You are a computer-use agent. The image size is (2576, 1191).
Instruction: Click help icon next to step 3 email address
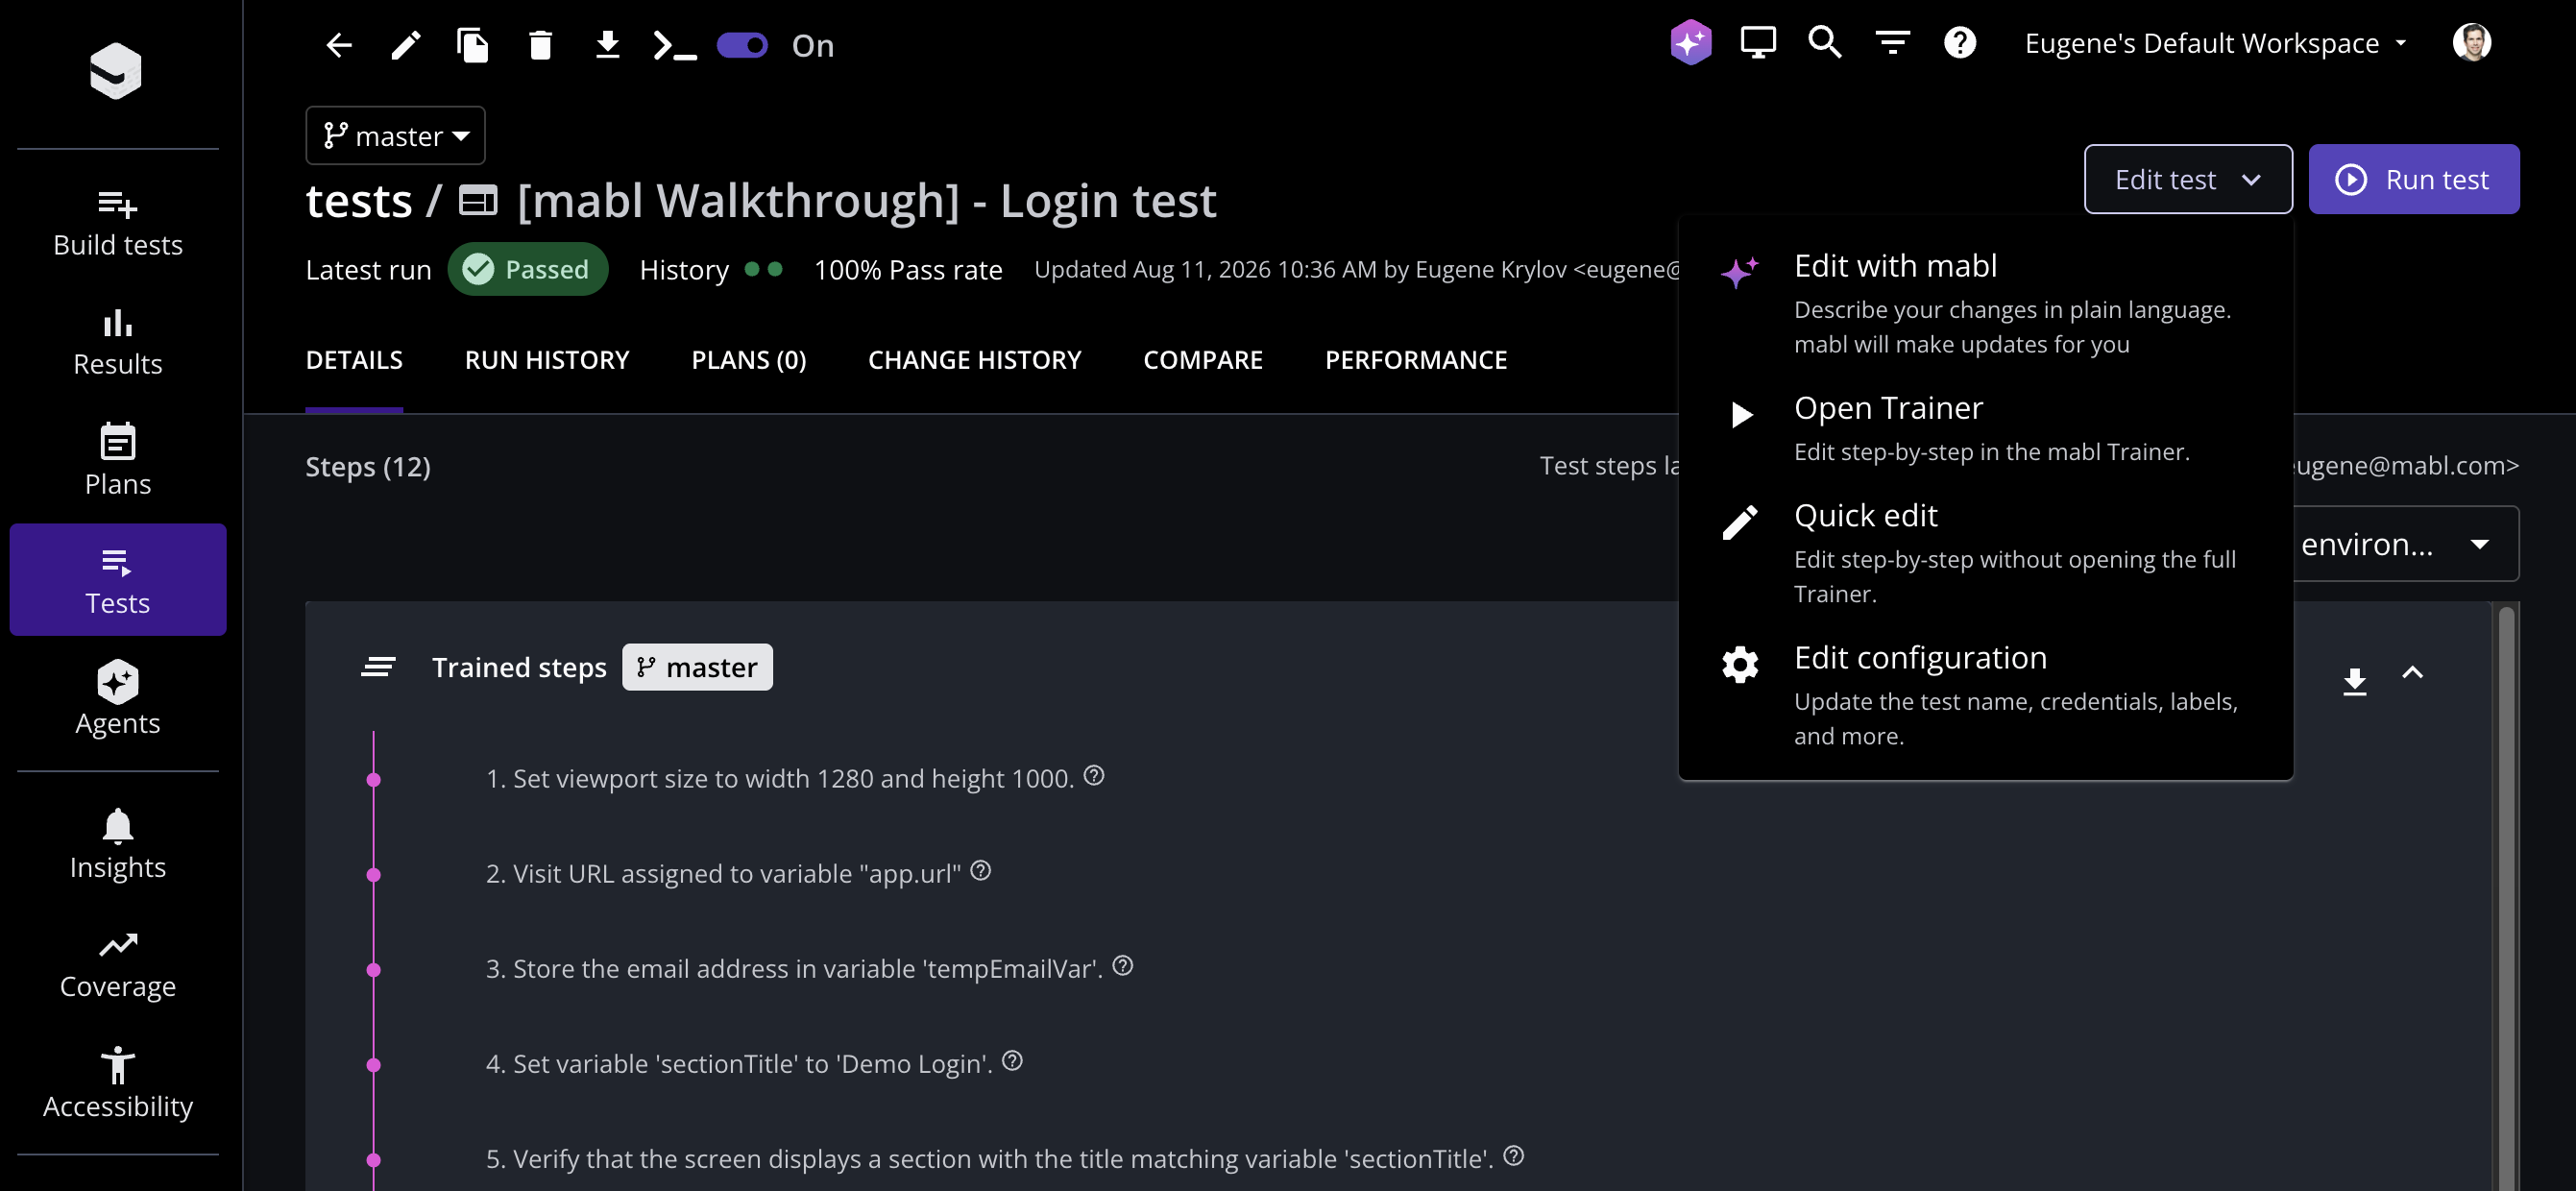[x=1122, y=965]
